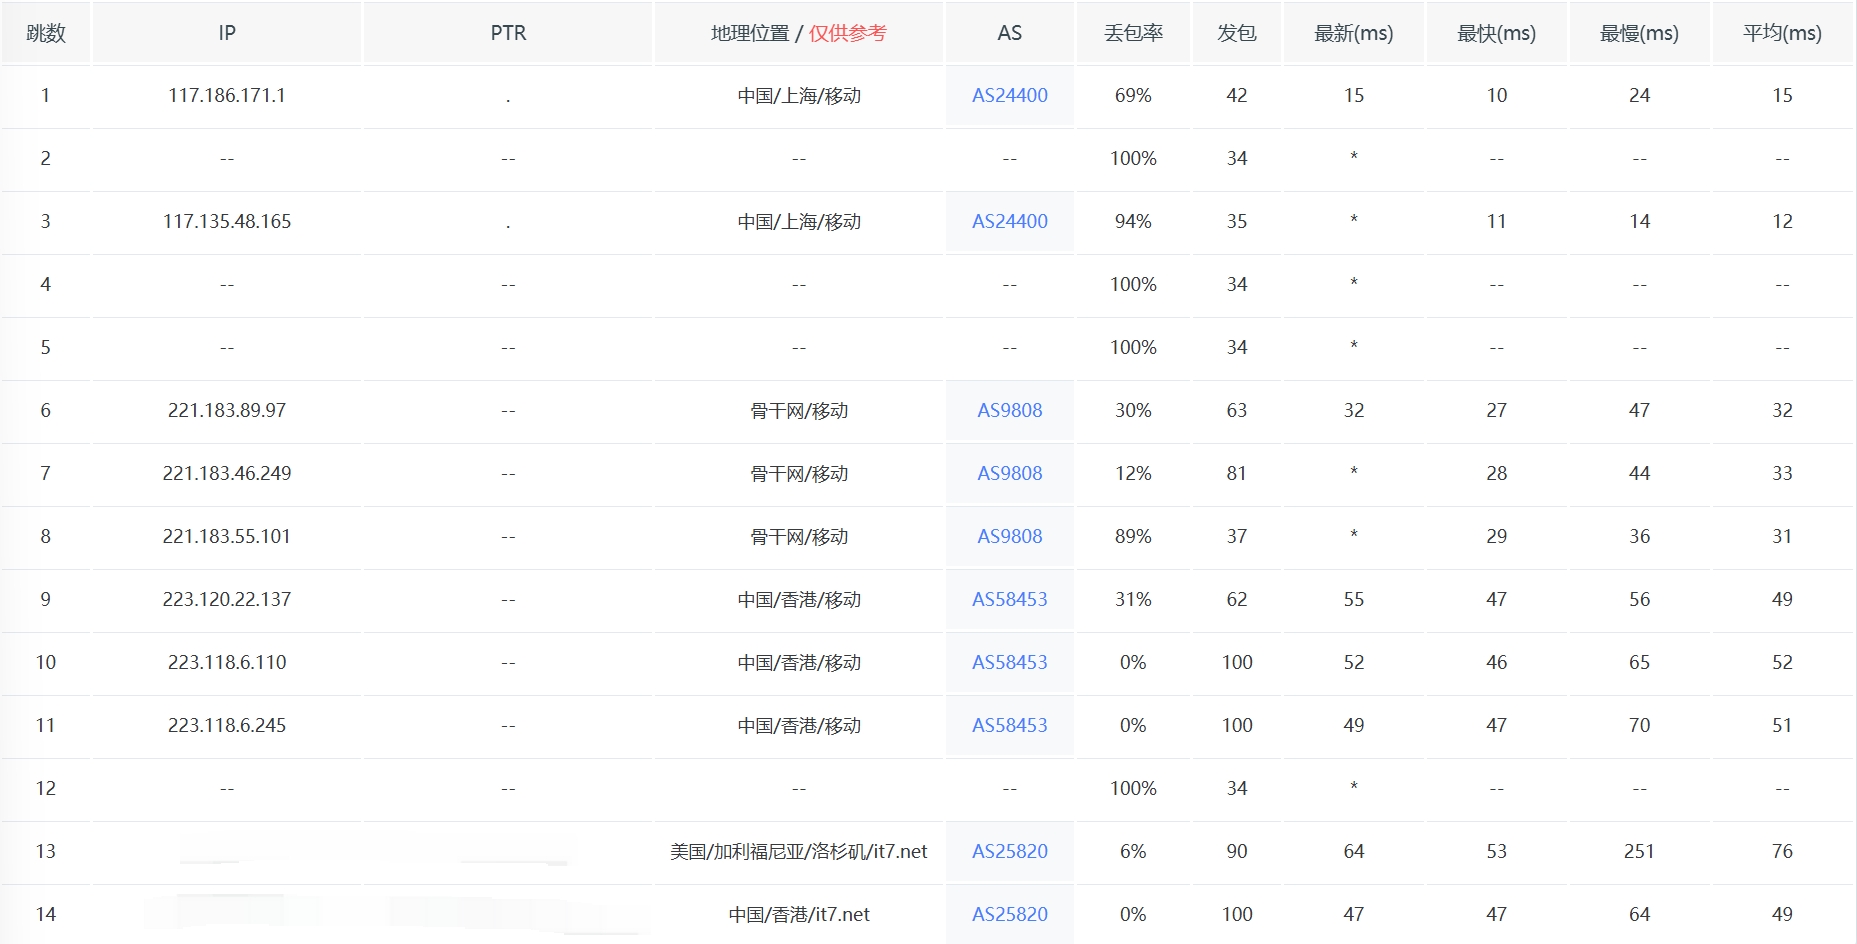The height and width of the screenshot is (944, 1857).
Task: Open AS58453 link for hop 9
Action: (x=1008, y=599)
